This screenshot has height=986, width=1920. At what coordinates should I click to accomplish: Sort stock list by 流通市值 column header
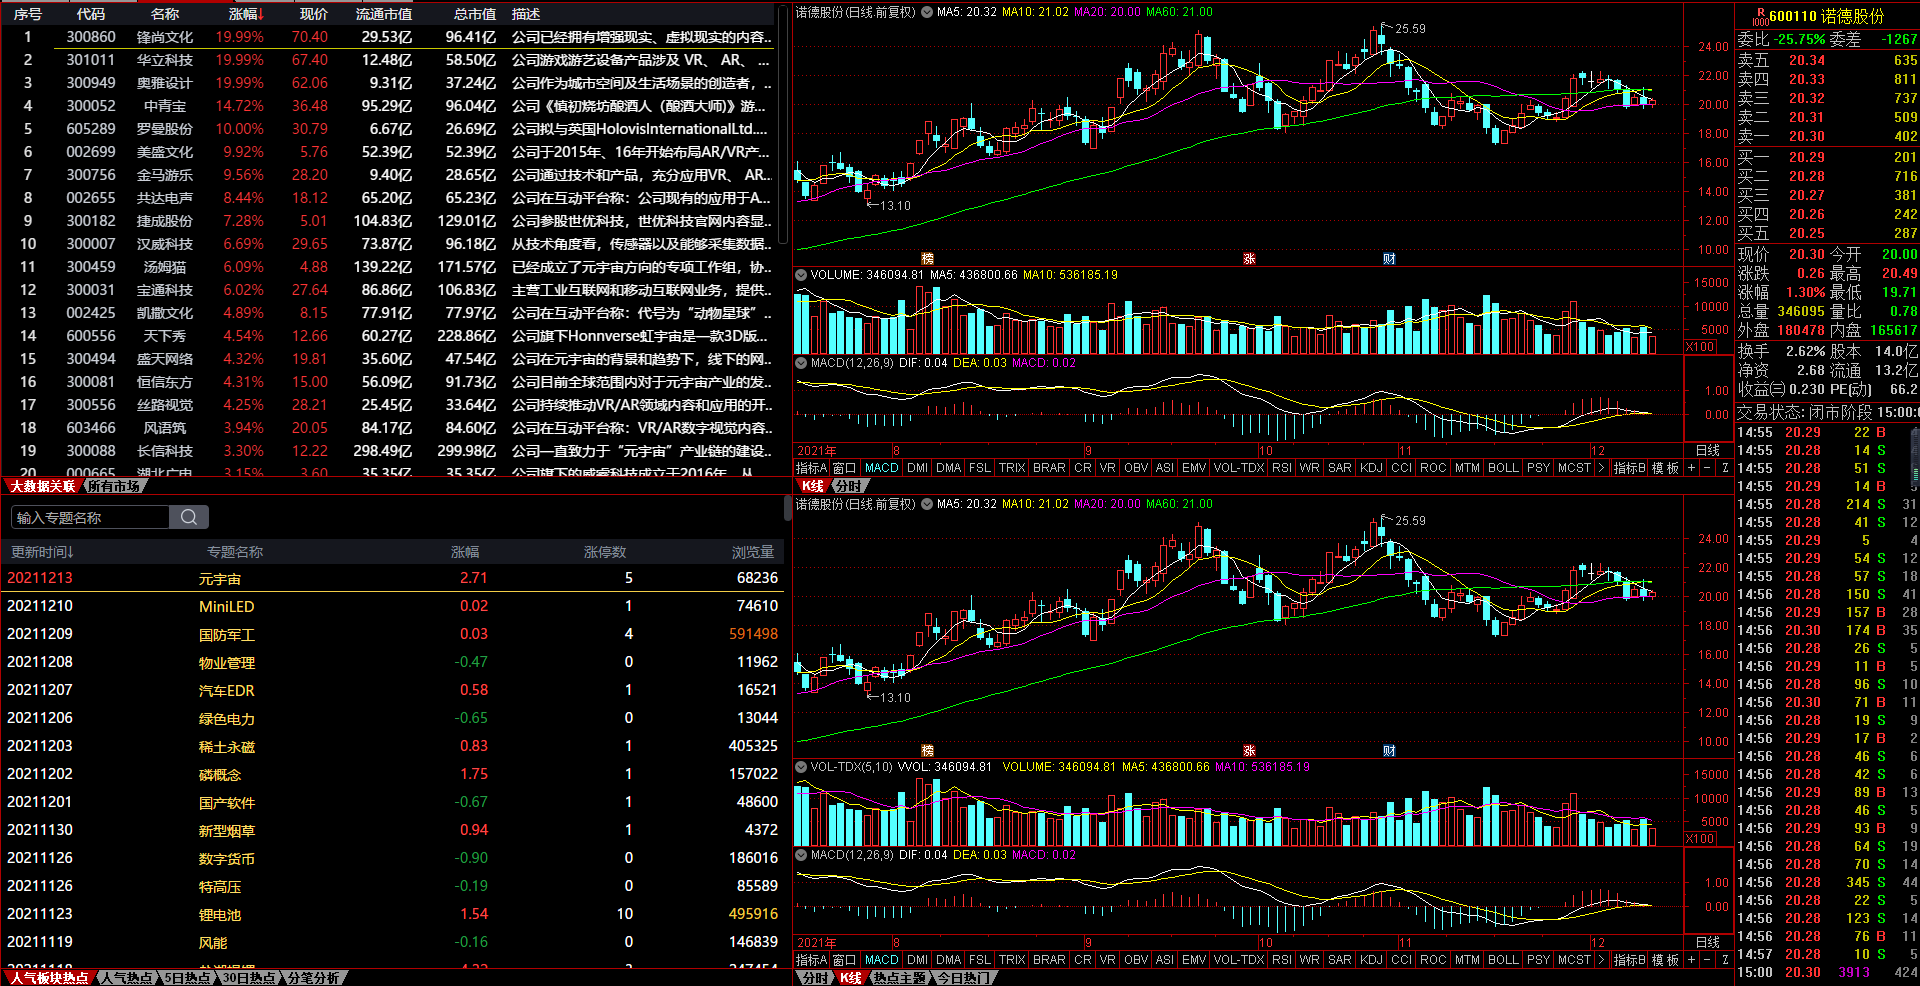[383, 14]
